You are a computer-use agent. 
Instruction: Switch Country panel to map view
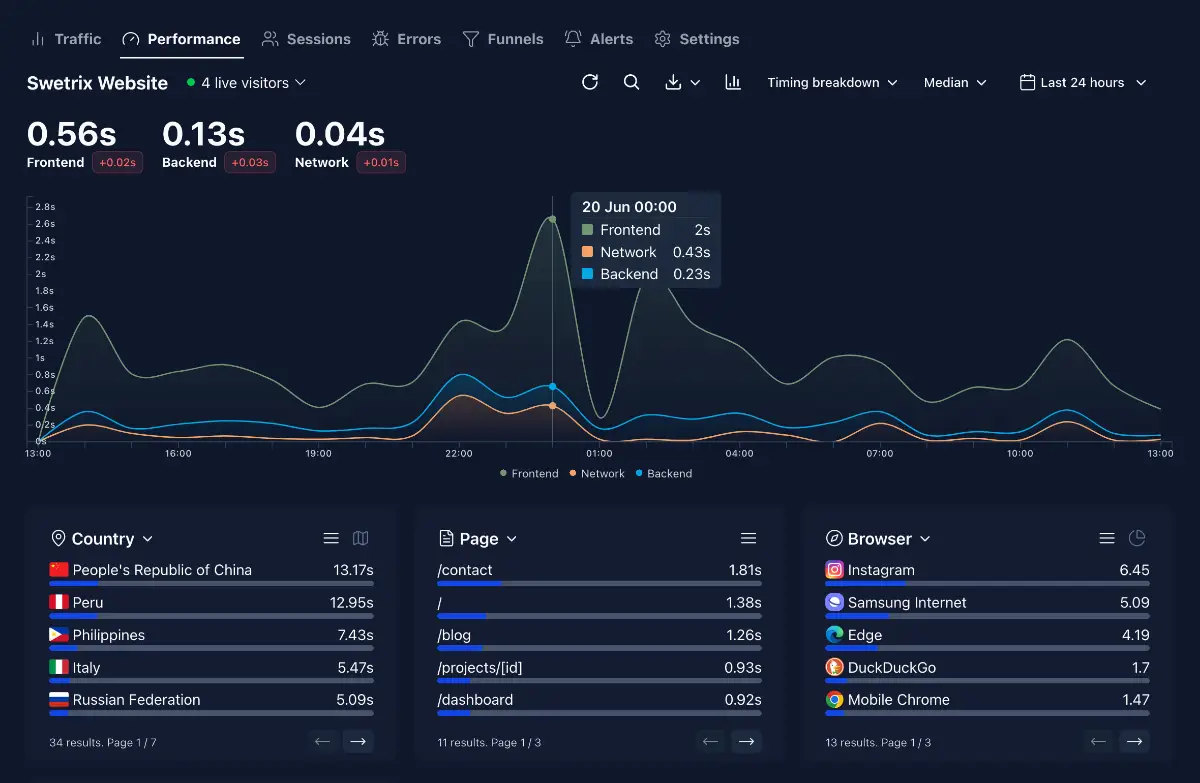361,538
